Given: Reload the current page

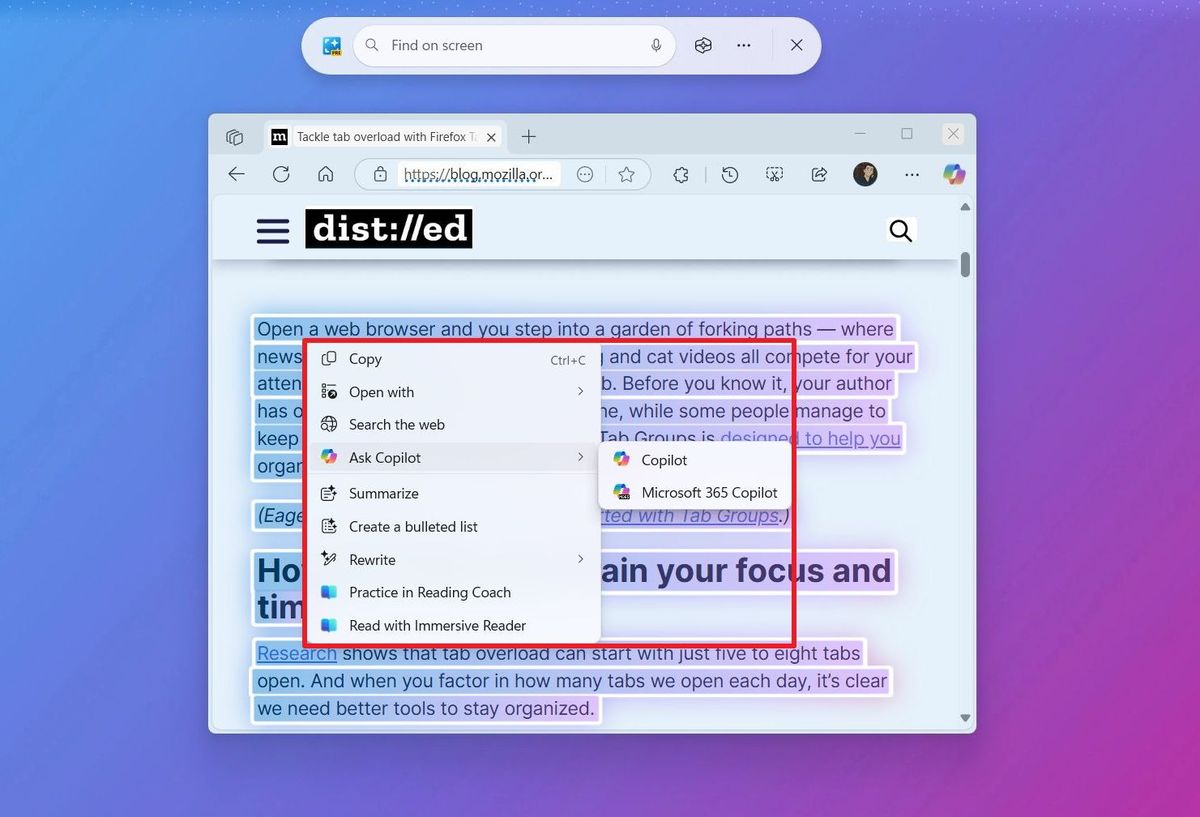Looking at the screenshot, I should tap(281, 173).
